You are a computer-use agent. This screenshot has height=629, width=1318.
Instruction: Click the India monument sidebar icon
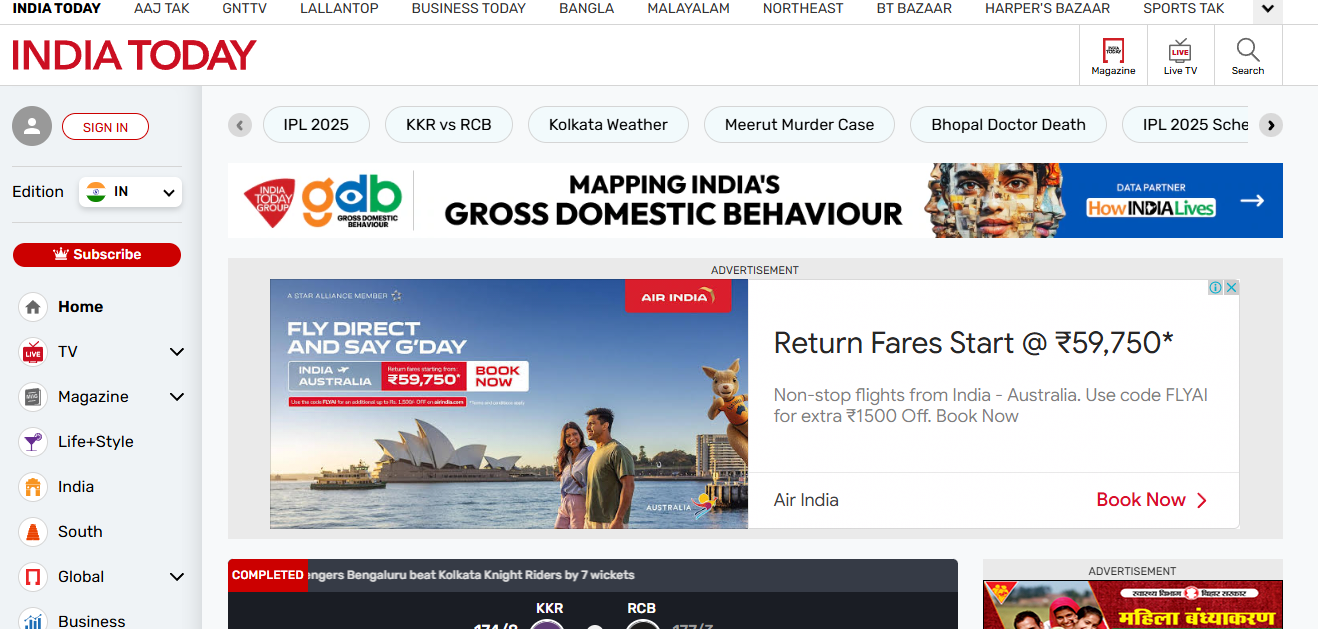click(33, 487)
